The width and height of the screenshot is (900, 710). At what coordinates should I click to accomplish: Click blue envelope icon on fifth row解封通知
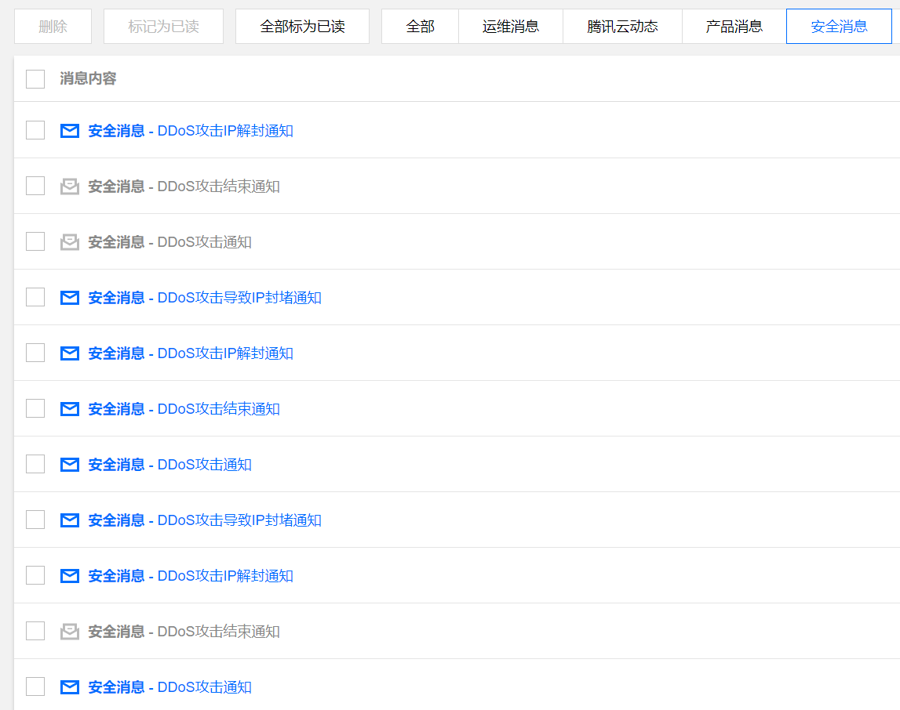(69, 353)
